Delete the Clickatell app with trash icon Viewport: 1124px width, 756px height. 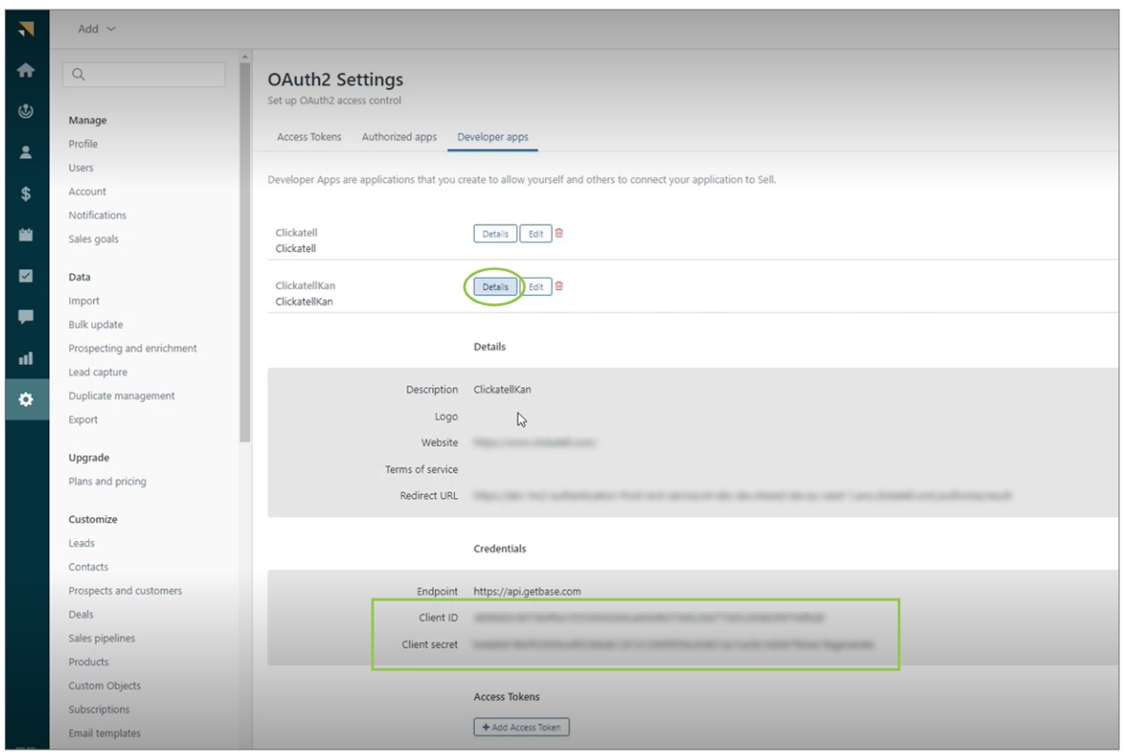559,233
